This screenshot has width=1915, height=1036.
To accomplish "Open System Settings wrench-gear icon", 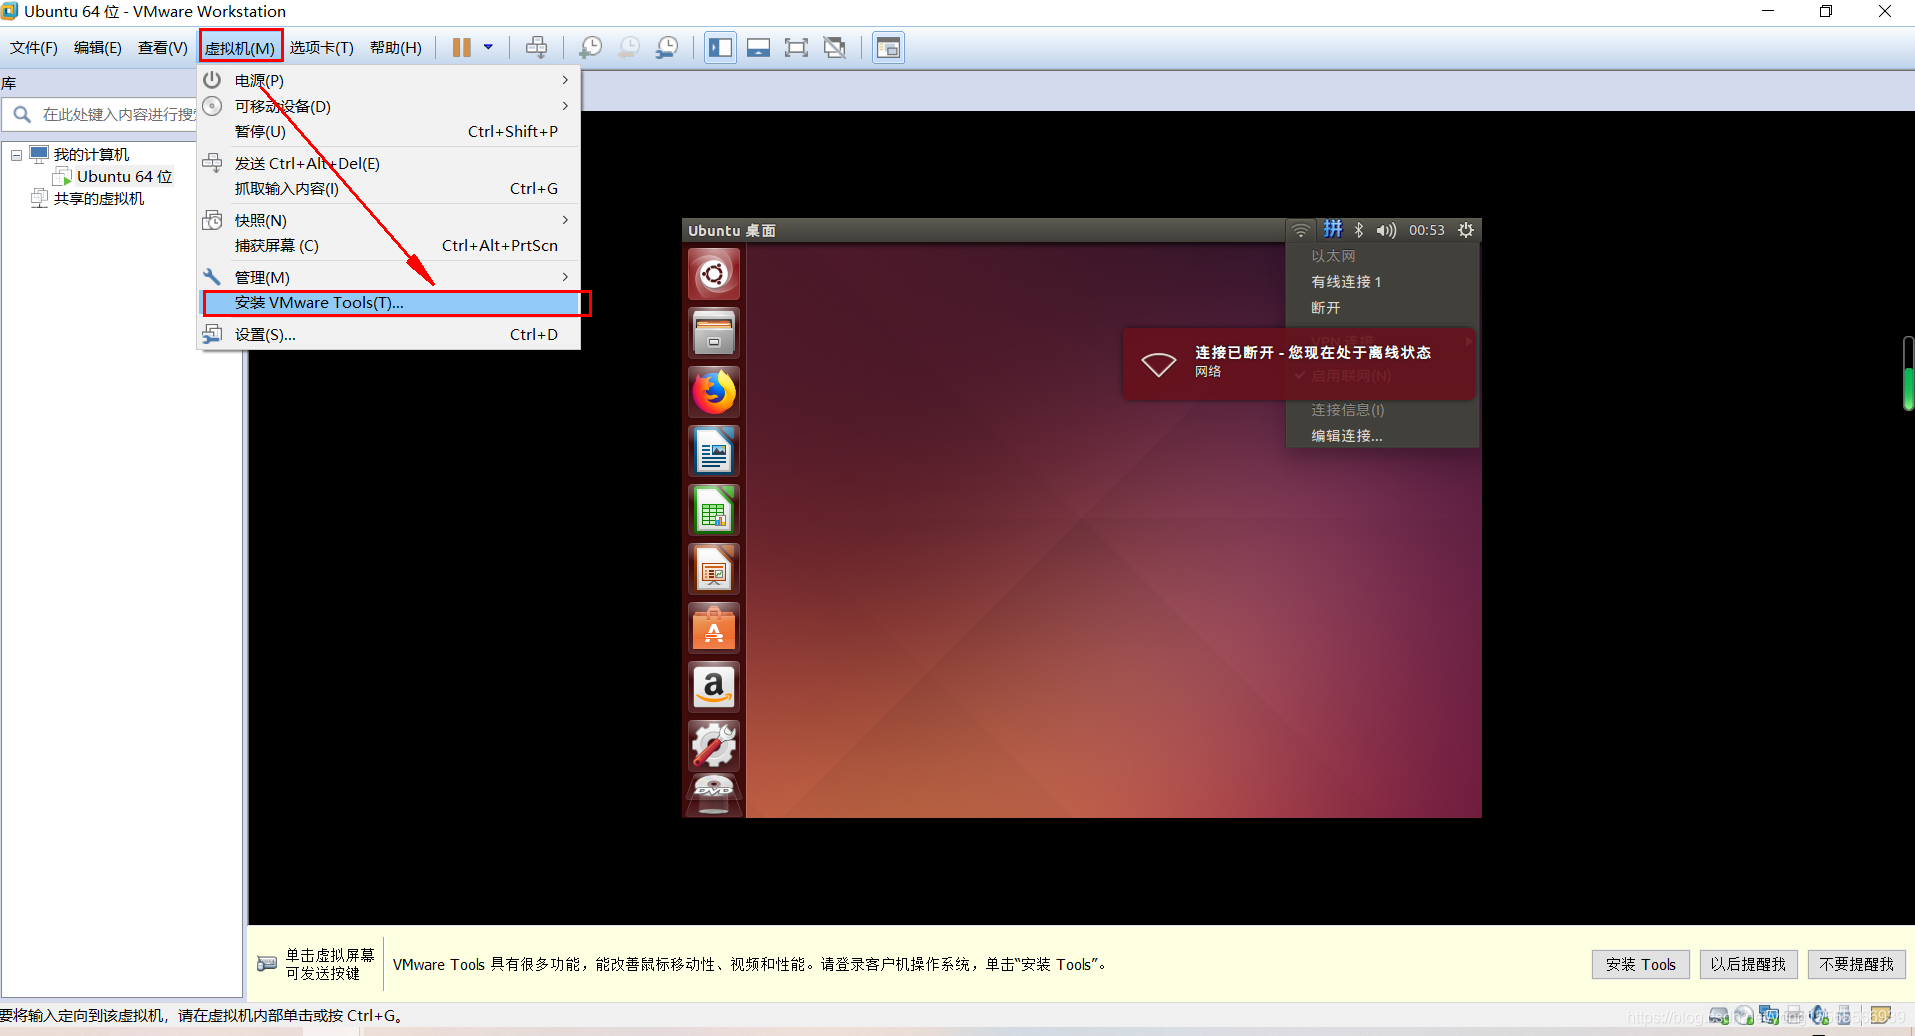I will click(x=714, y=746).
